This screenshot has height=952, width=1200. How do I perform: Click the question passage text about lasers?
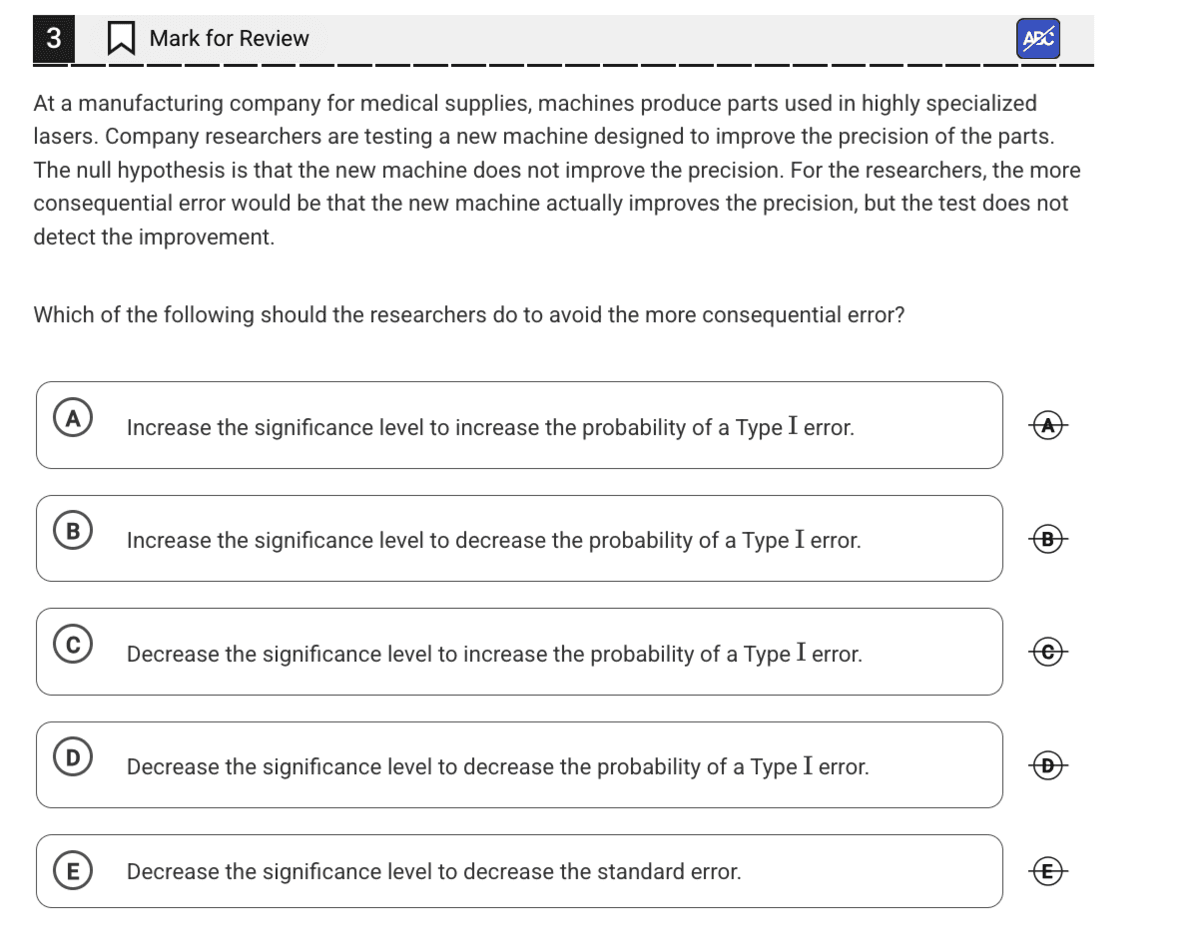tap(557, 170)
